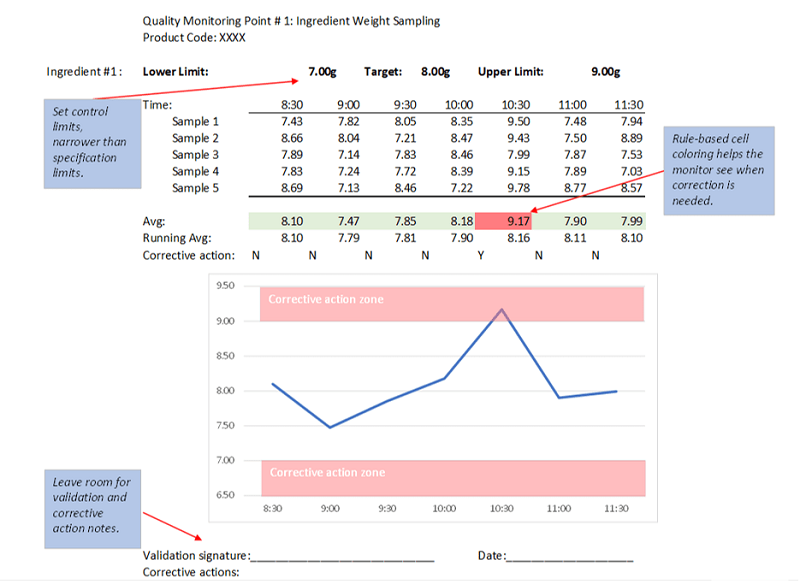This screenshot has width=800, height=584.
Task: Click the Running Avg row label
Action: pos(177,238)
